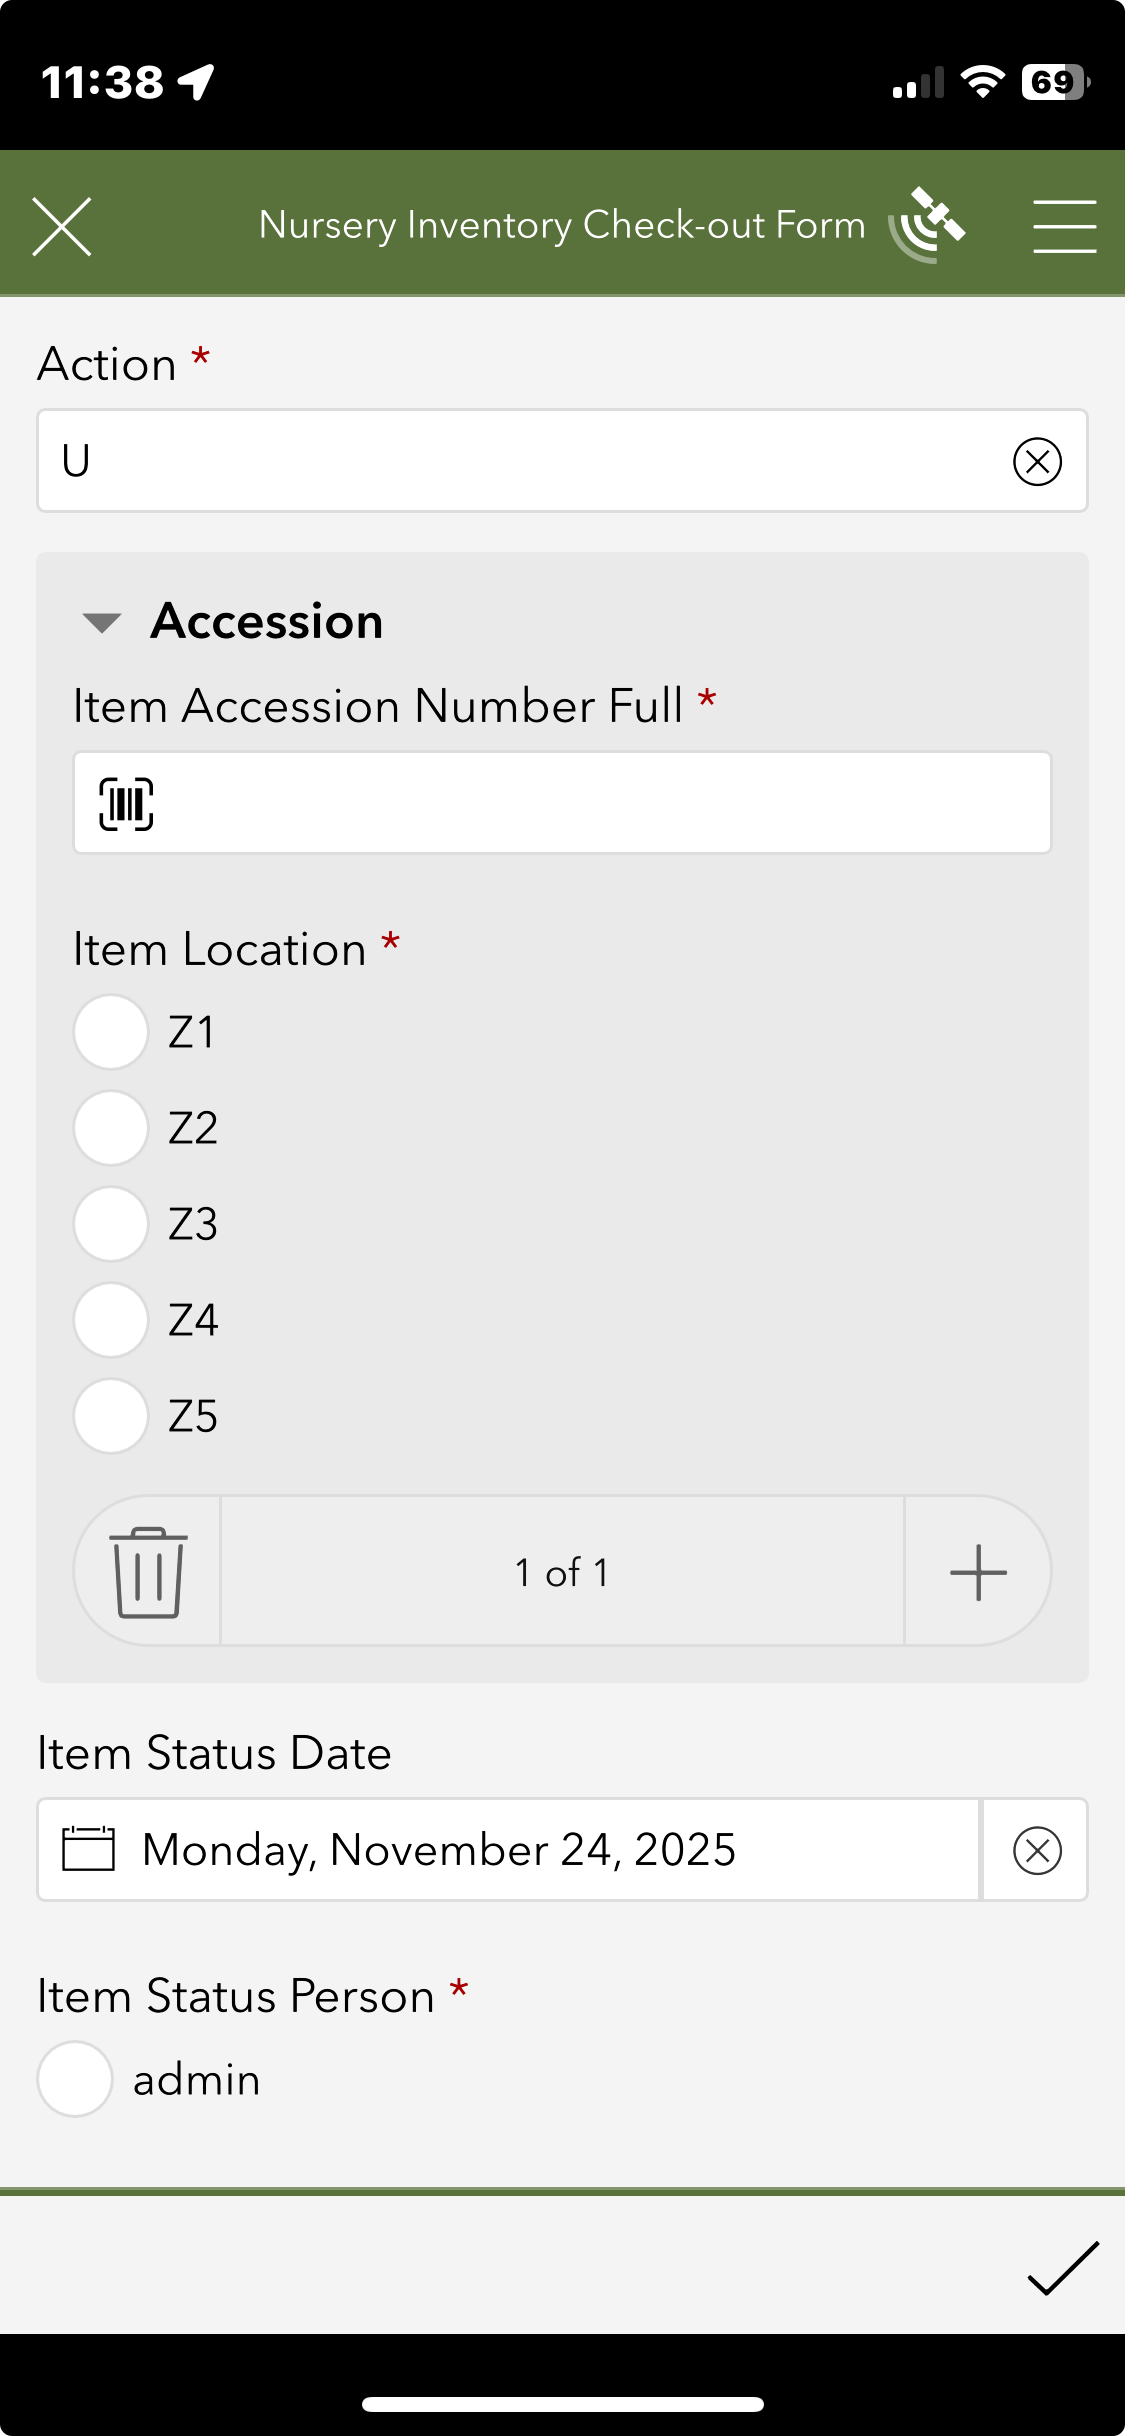Select admin as Item Status Person

click(74, 2078)
